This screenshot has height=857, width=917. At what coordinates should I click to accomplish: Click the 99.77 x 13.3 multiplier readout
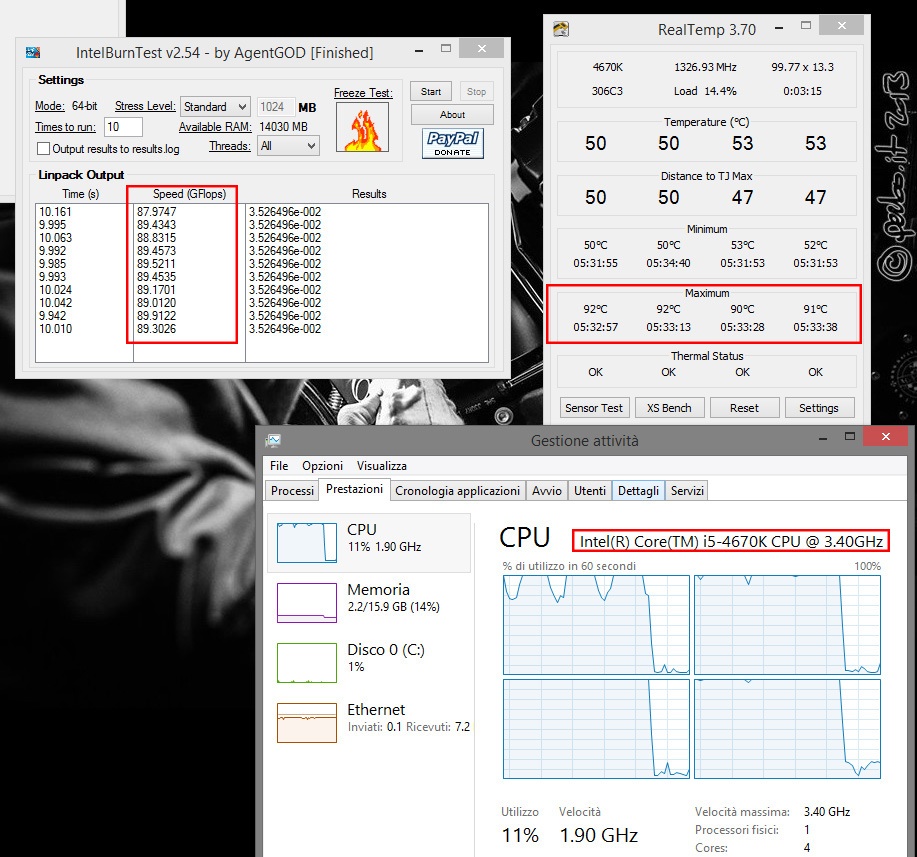tap(802, 67)
